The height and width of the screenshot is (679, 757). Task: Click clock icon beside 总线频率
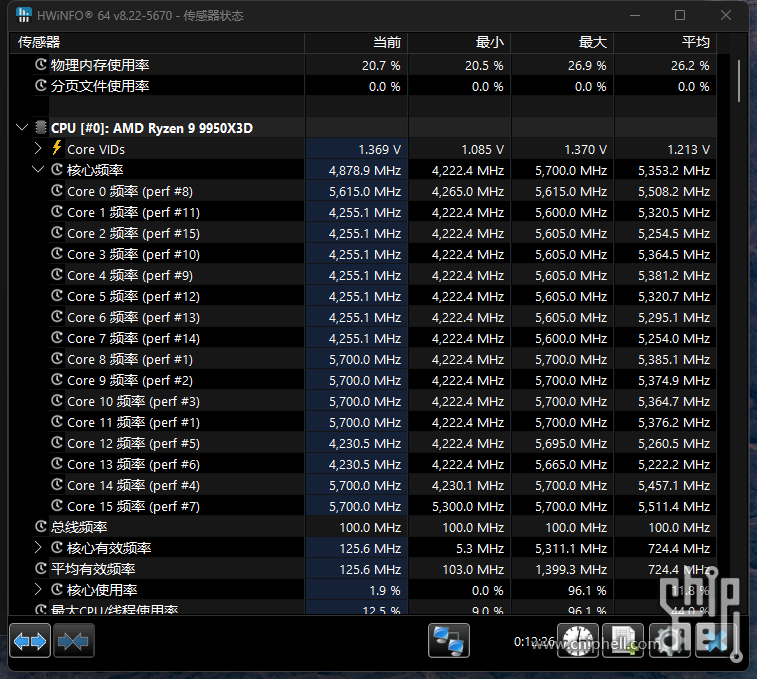(41, 526)
